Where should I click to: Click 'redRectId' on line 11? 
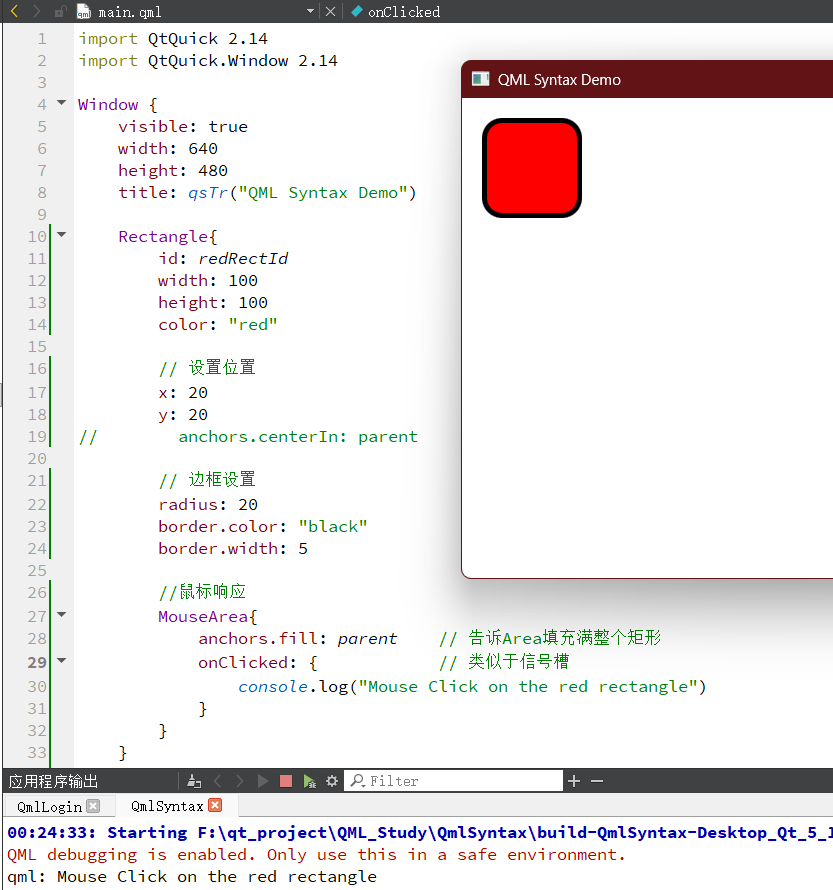point(243,259)
